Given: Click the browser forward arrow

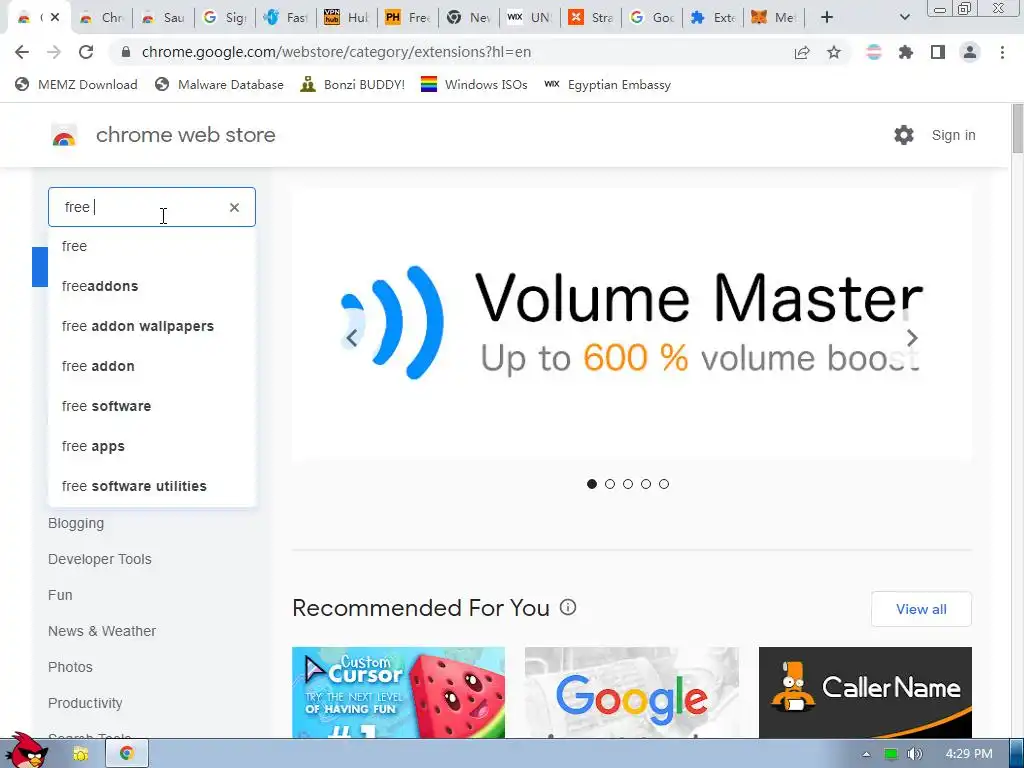Looking at the screenshot, I should pos(54,52).
